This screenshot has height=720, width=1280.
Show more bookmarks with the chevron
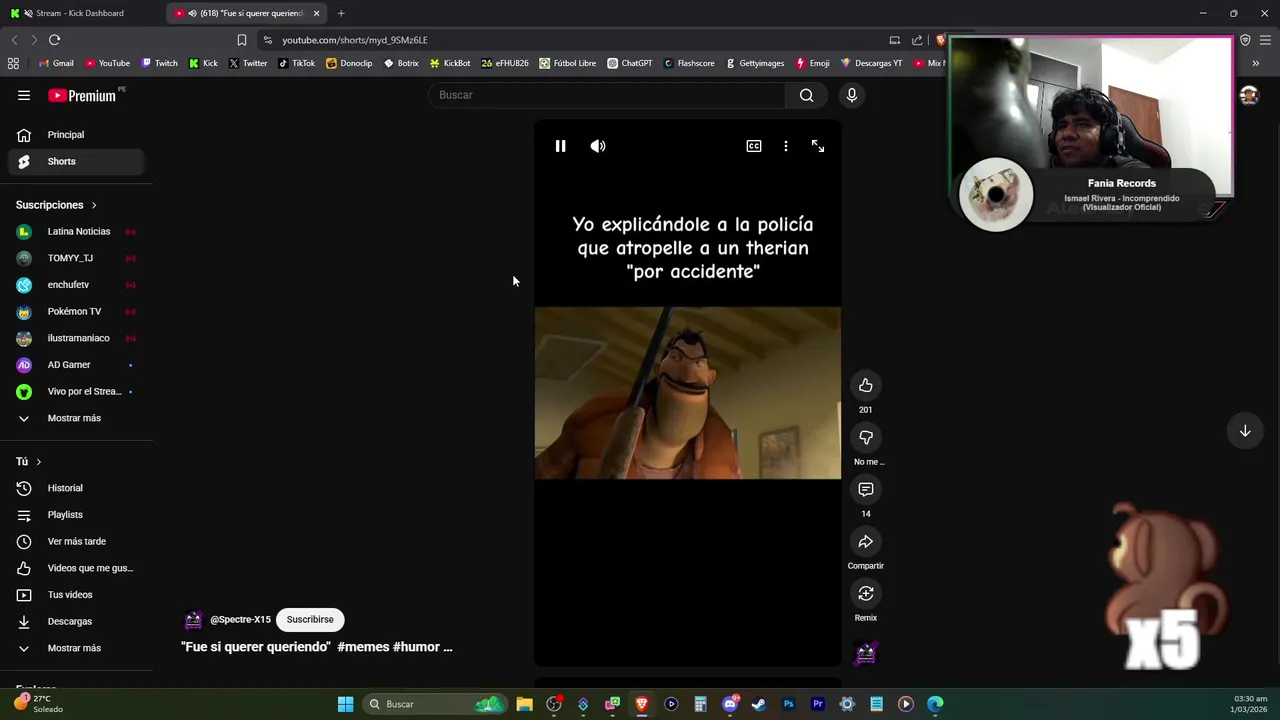tap(1256, 63)
